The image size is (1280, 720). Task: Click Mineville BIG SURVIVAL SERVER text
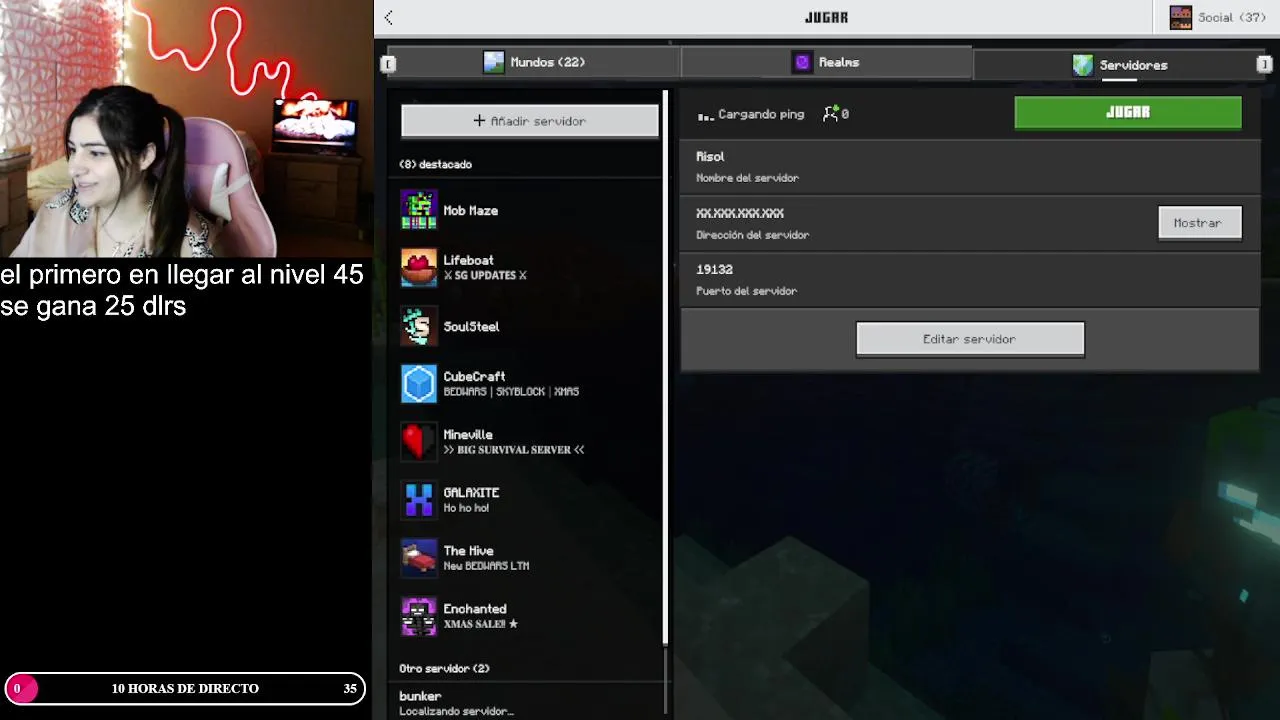[514, 450]
